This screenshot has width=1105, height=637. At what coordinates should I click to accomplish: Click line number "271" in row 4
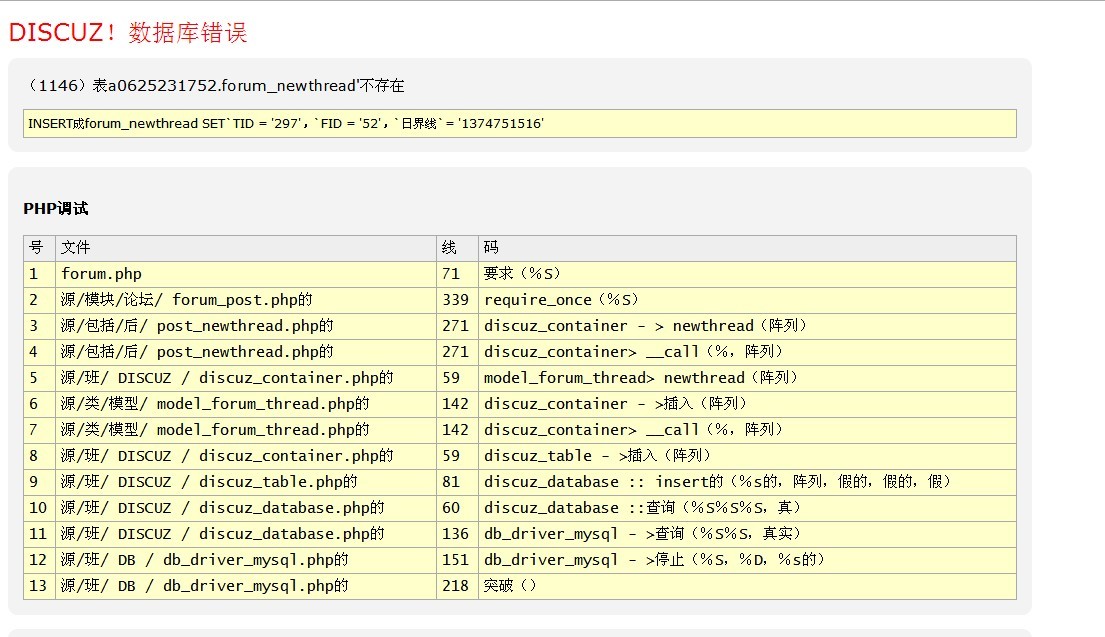click(x=455, y=352)
